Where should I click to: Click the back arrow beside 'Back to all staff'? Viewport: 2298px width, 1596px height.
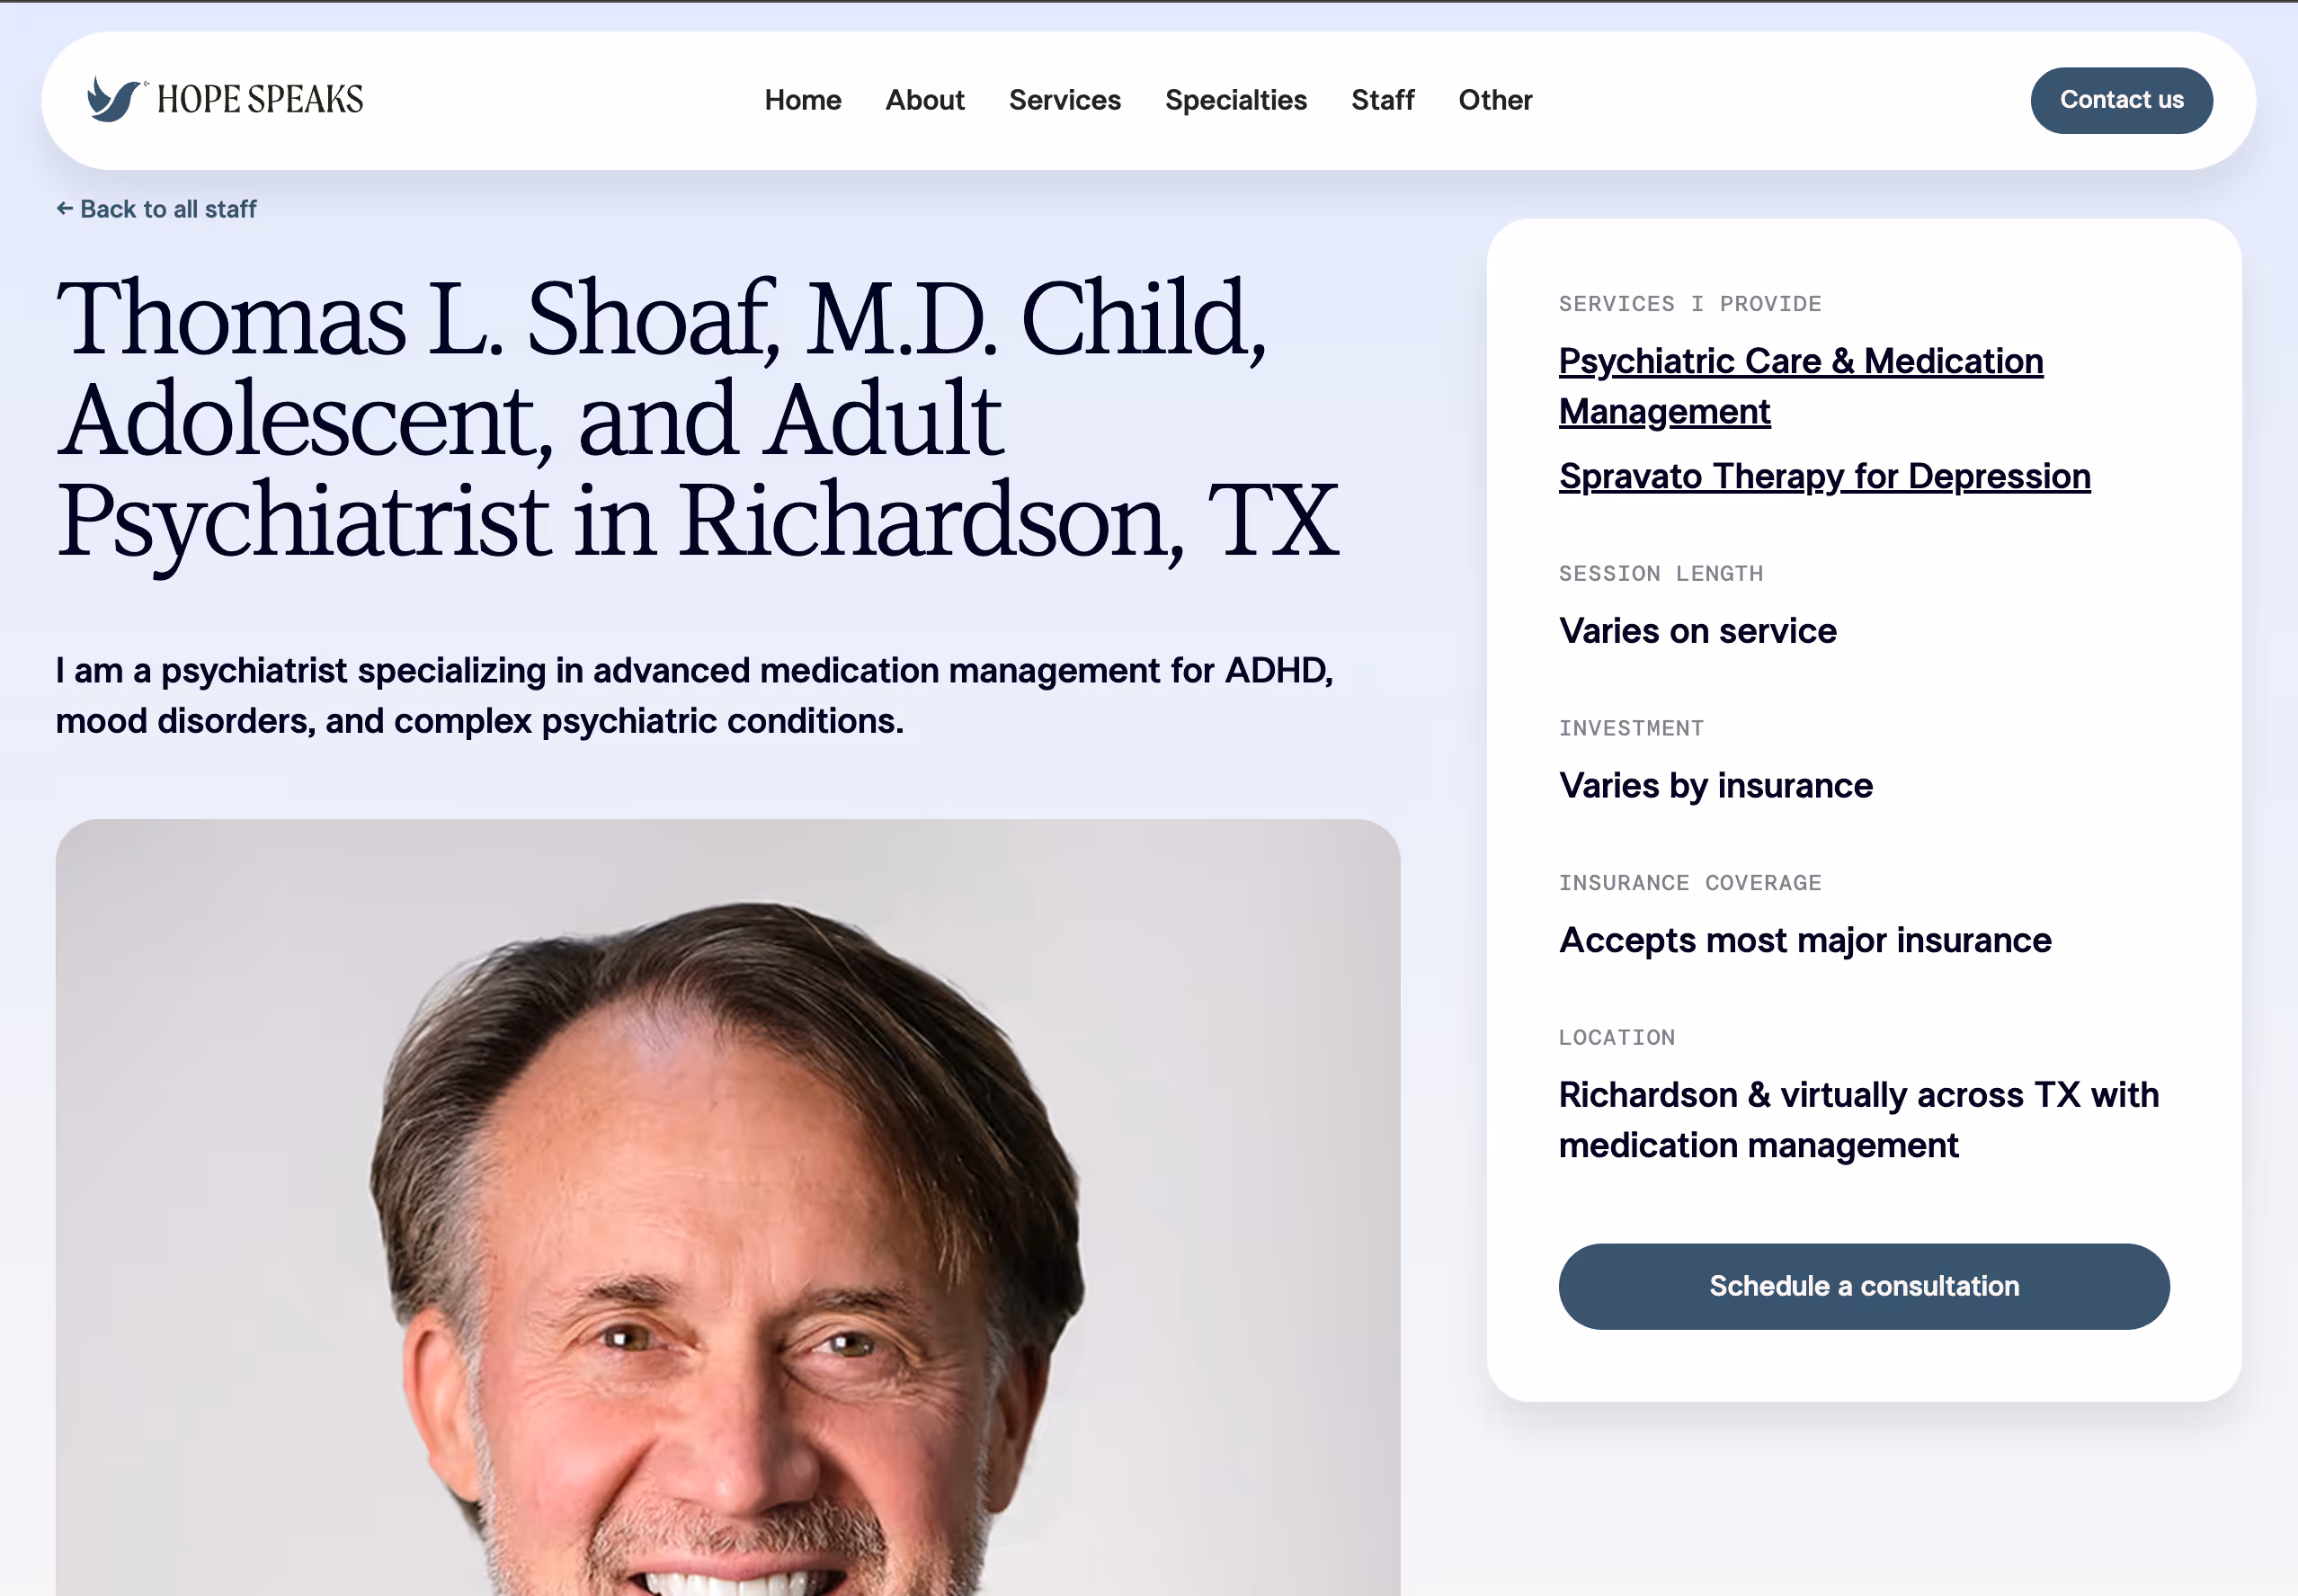tap(66, 208)
